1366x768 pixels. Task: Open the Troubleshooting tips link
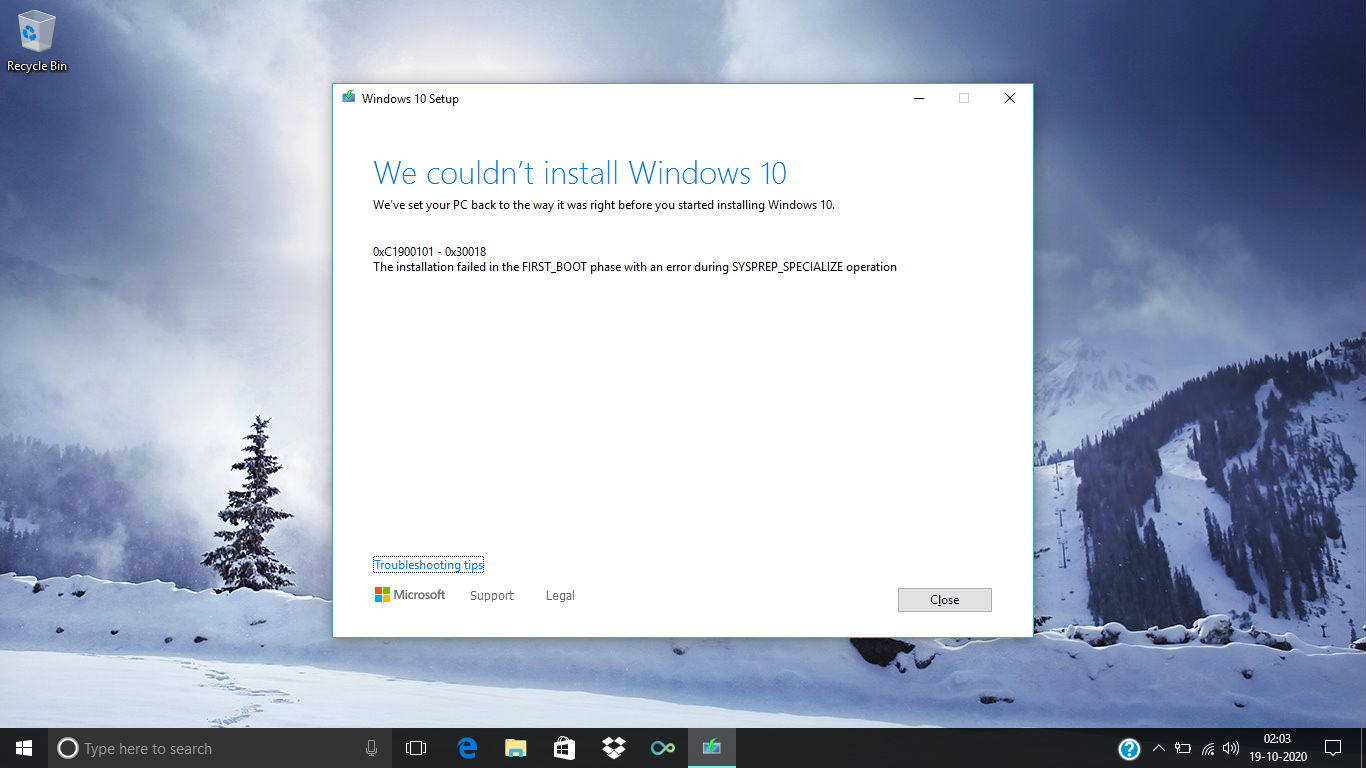(428, 565)
